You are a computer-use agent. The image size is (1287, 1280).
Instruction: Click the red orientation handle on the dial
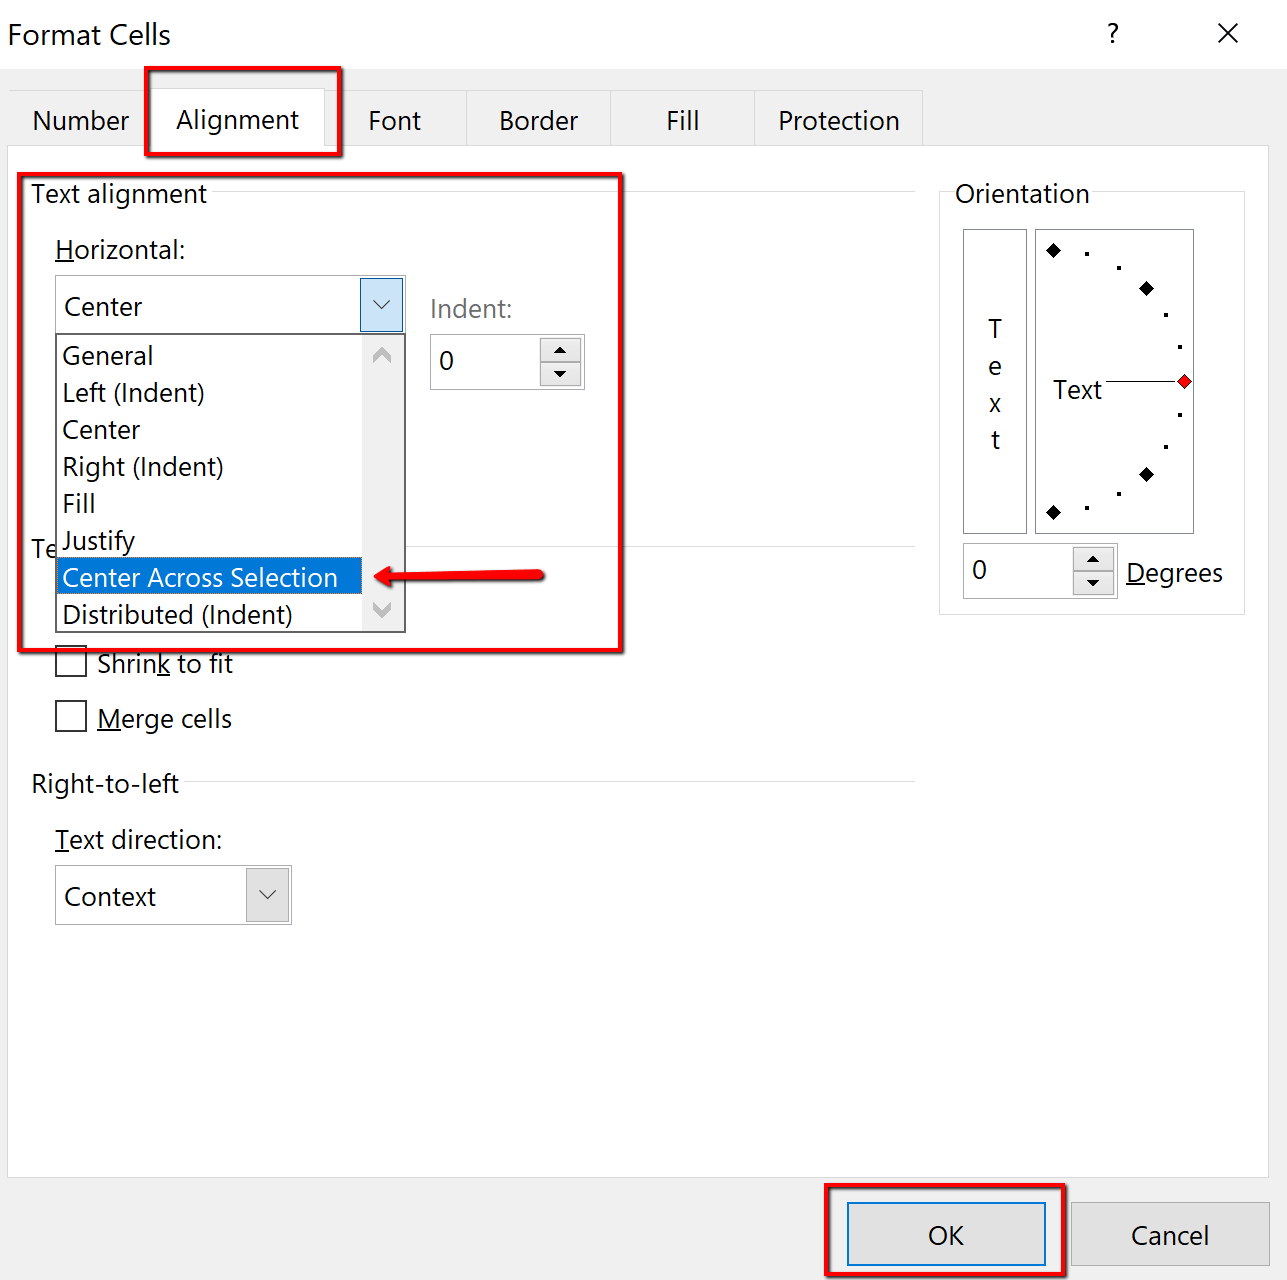[x=1184, y=381]
